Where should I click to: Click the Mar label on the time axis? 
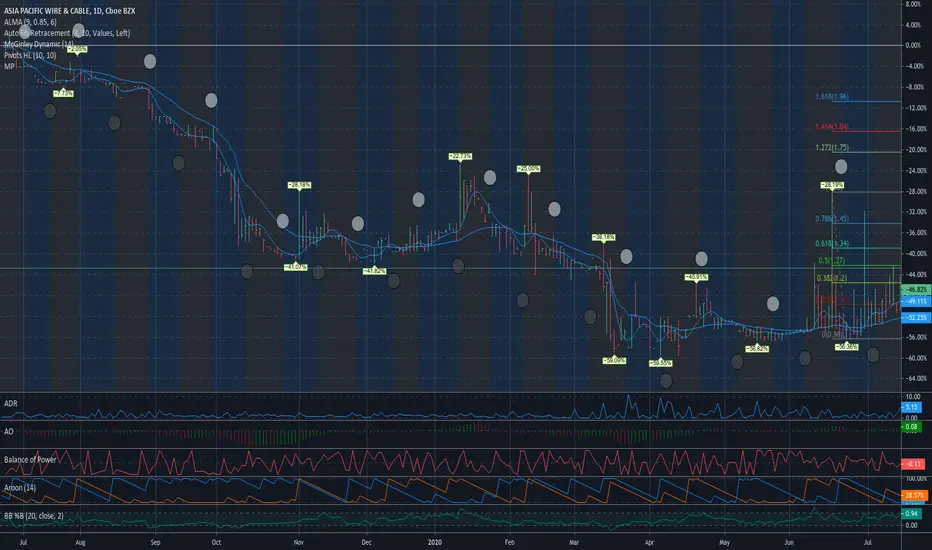[574, 542]
